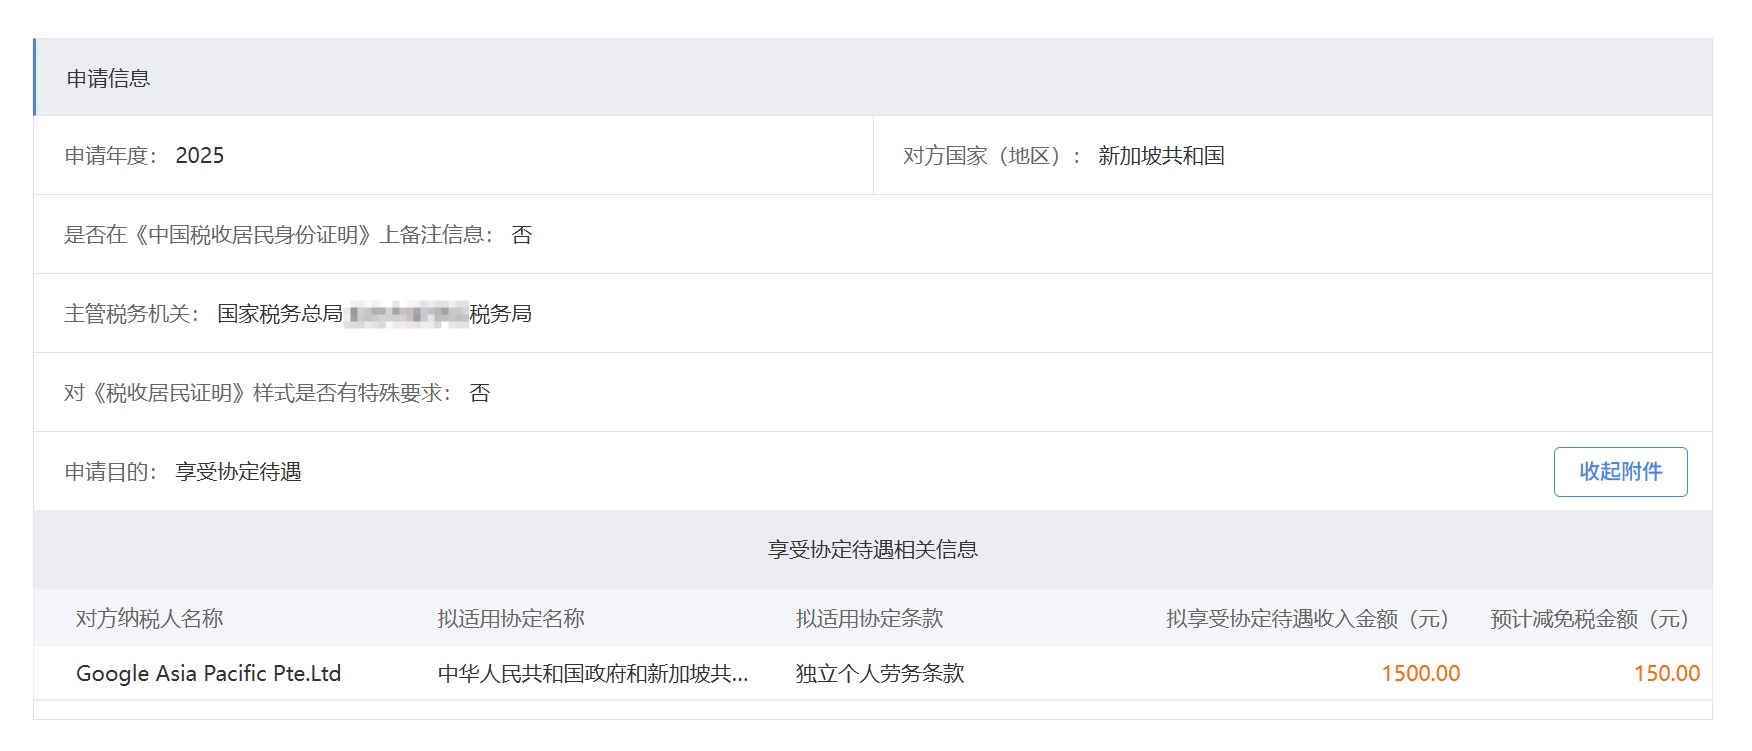Click the 拟适用协定条款 column header
This screenshot has height=751, width=1752.
[869, 619]
